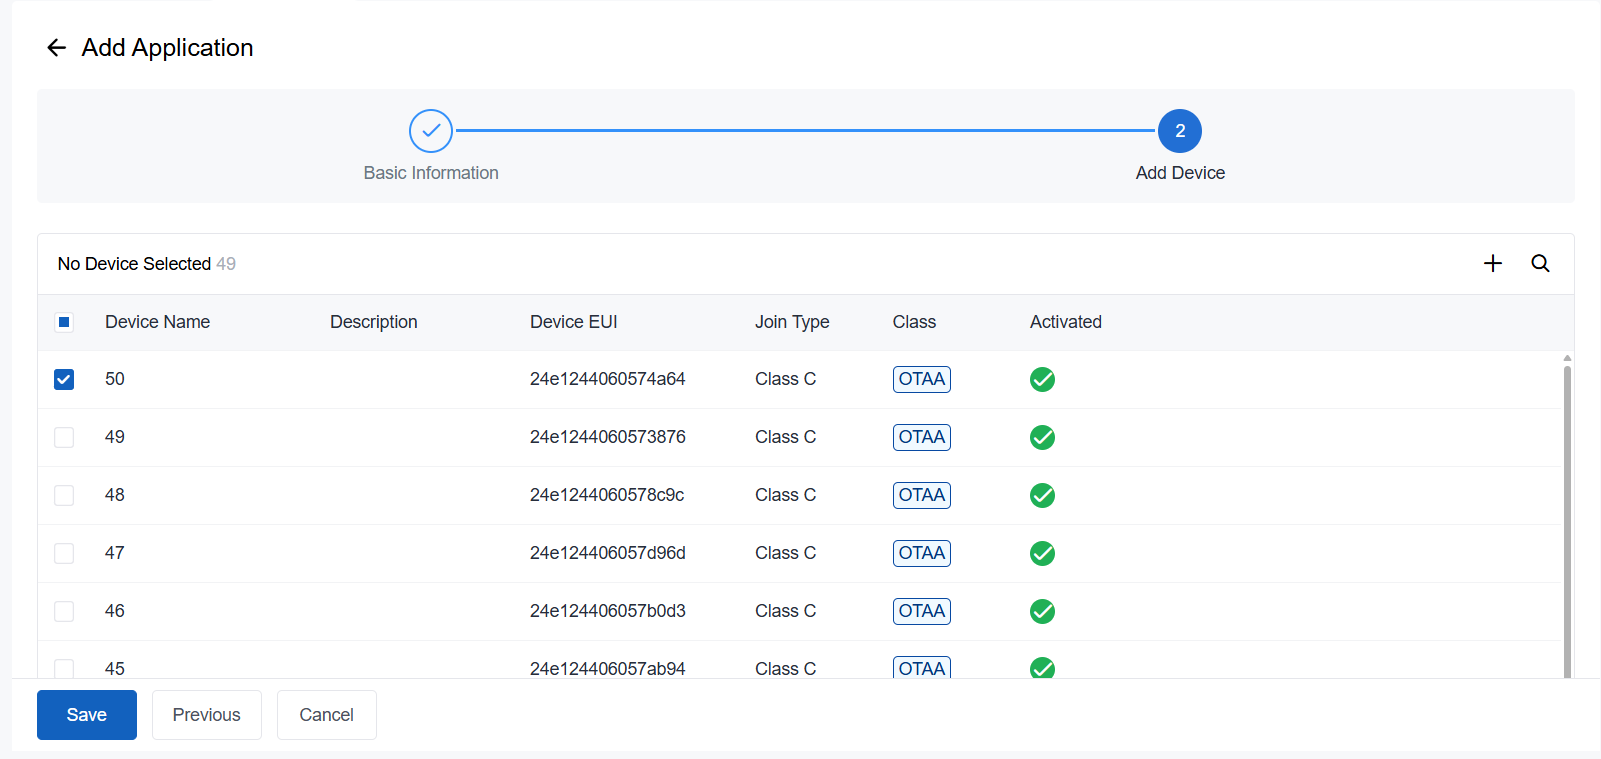Click the Add Device step label
This screenshot has height=759, width=1601.
(x=1180, y=173)
